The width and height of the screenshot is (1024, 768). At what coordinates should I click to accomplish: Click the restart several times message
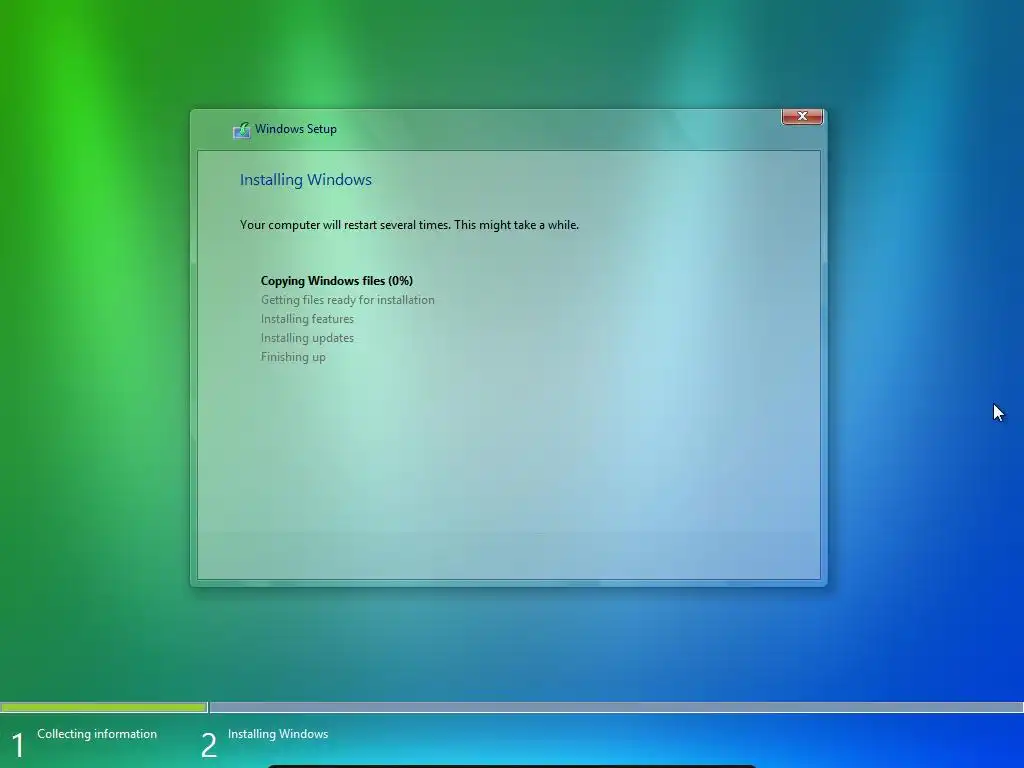tap(409, 225)
